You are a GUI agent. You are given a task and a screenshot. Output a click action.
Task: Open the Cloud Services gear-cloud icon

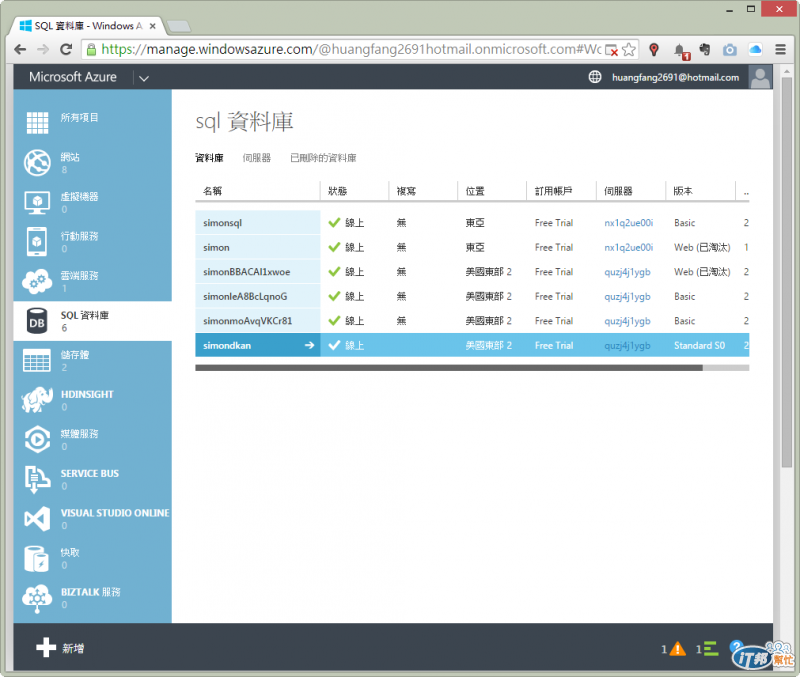point(37,281)
